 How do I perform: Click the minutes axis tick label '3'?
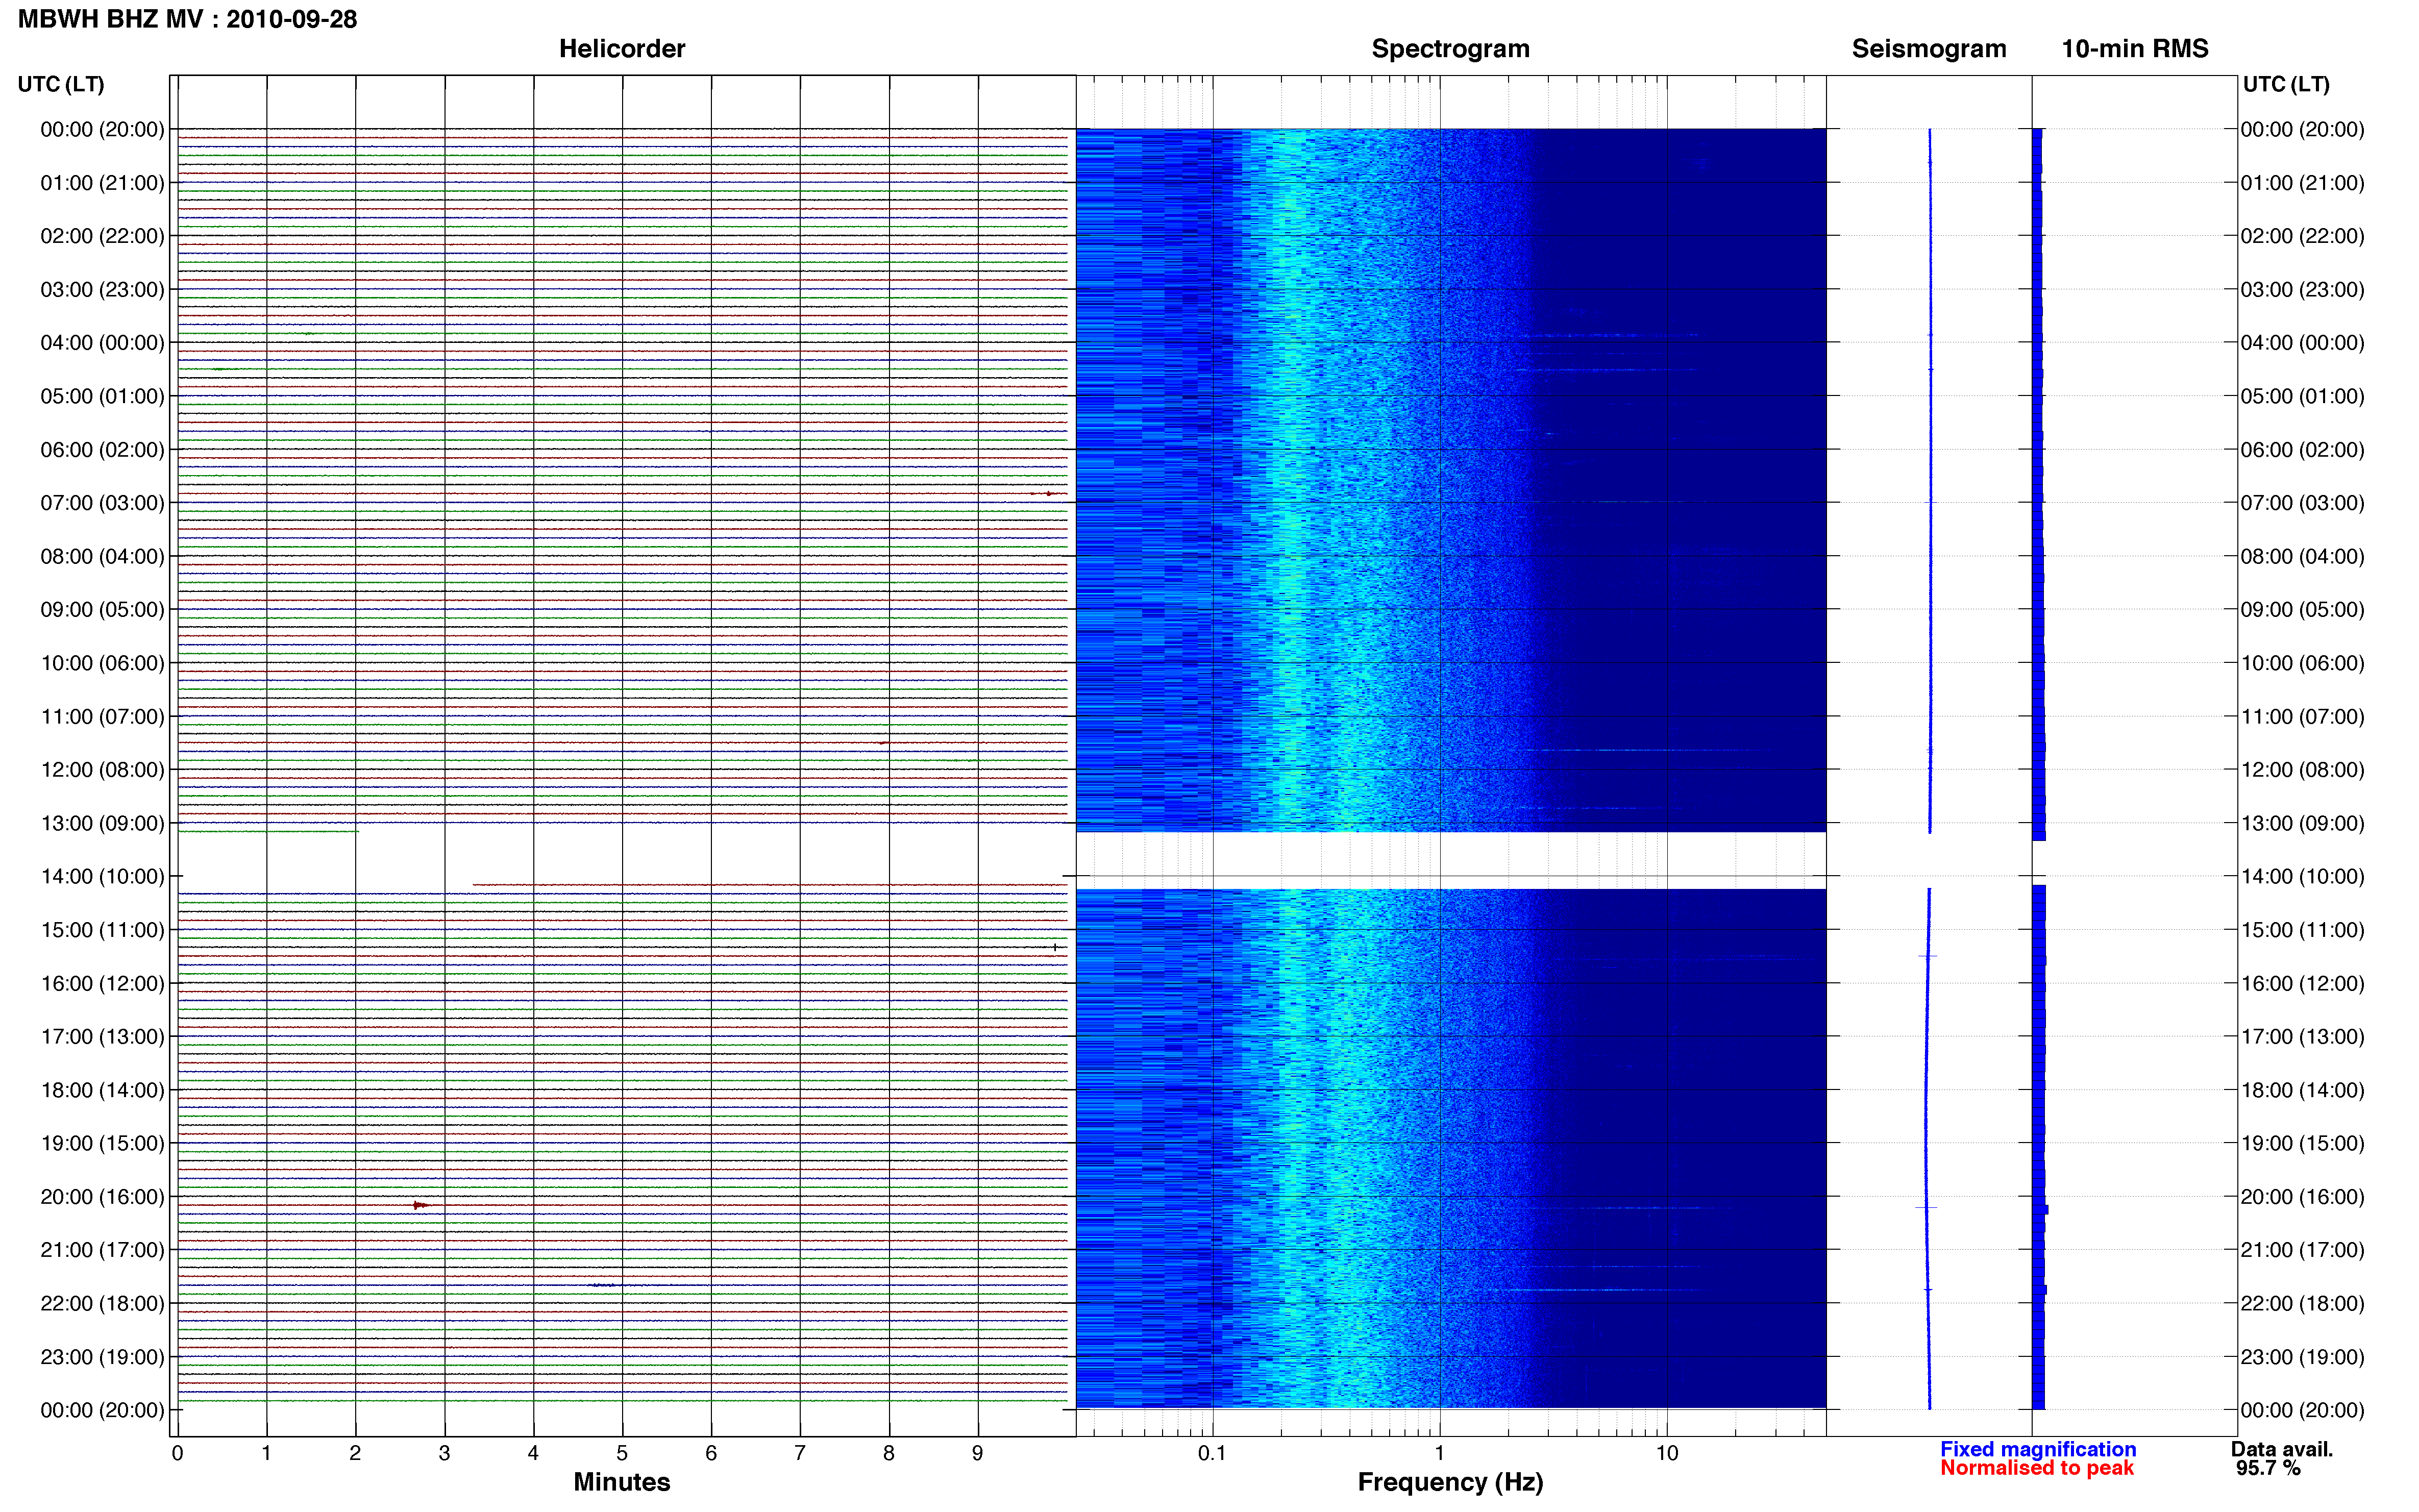click(444, 1453)
